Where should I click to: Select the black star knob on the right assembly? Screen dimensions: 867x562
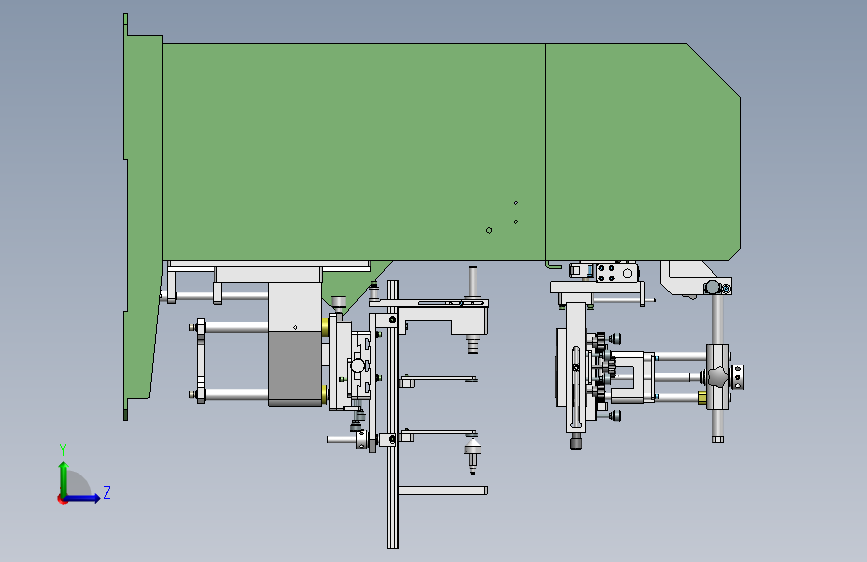[717, 377]
